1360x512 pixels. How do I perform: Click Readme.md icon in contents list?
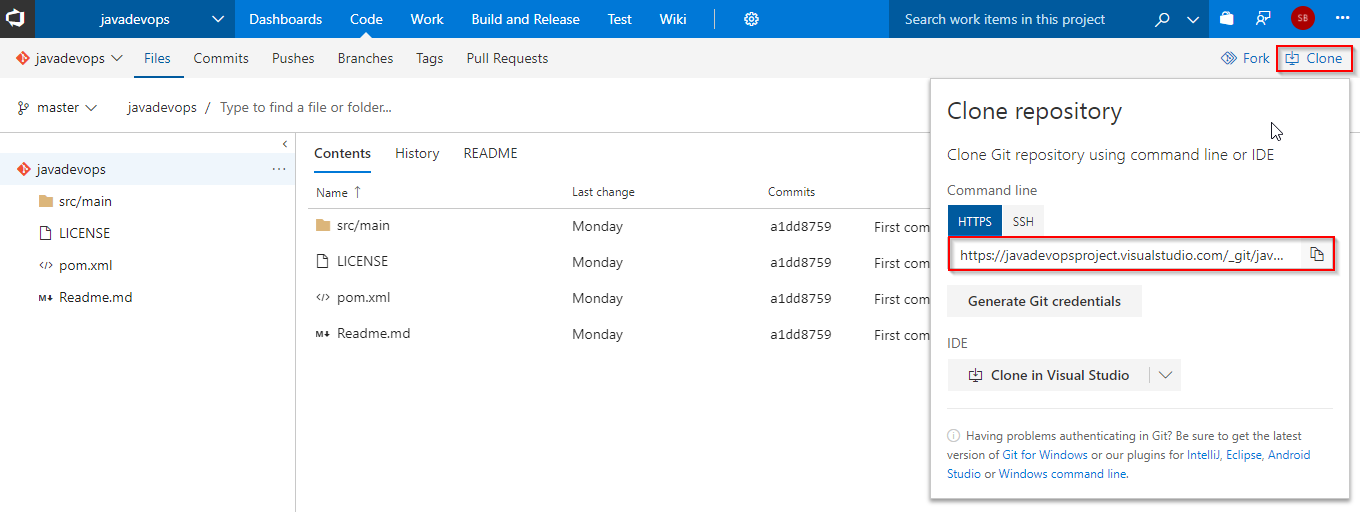pos(322,334)
